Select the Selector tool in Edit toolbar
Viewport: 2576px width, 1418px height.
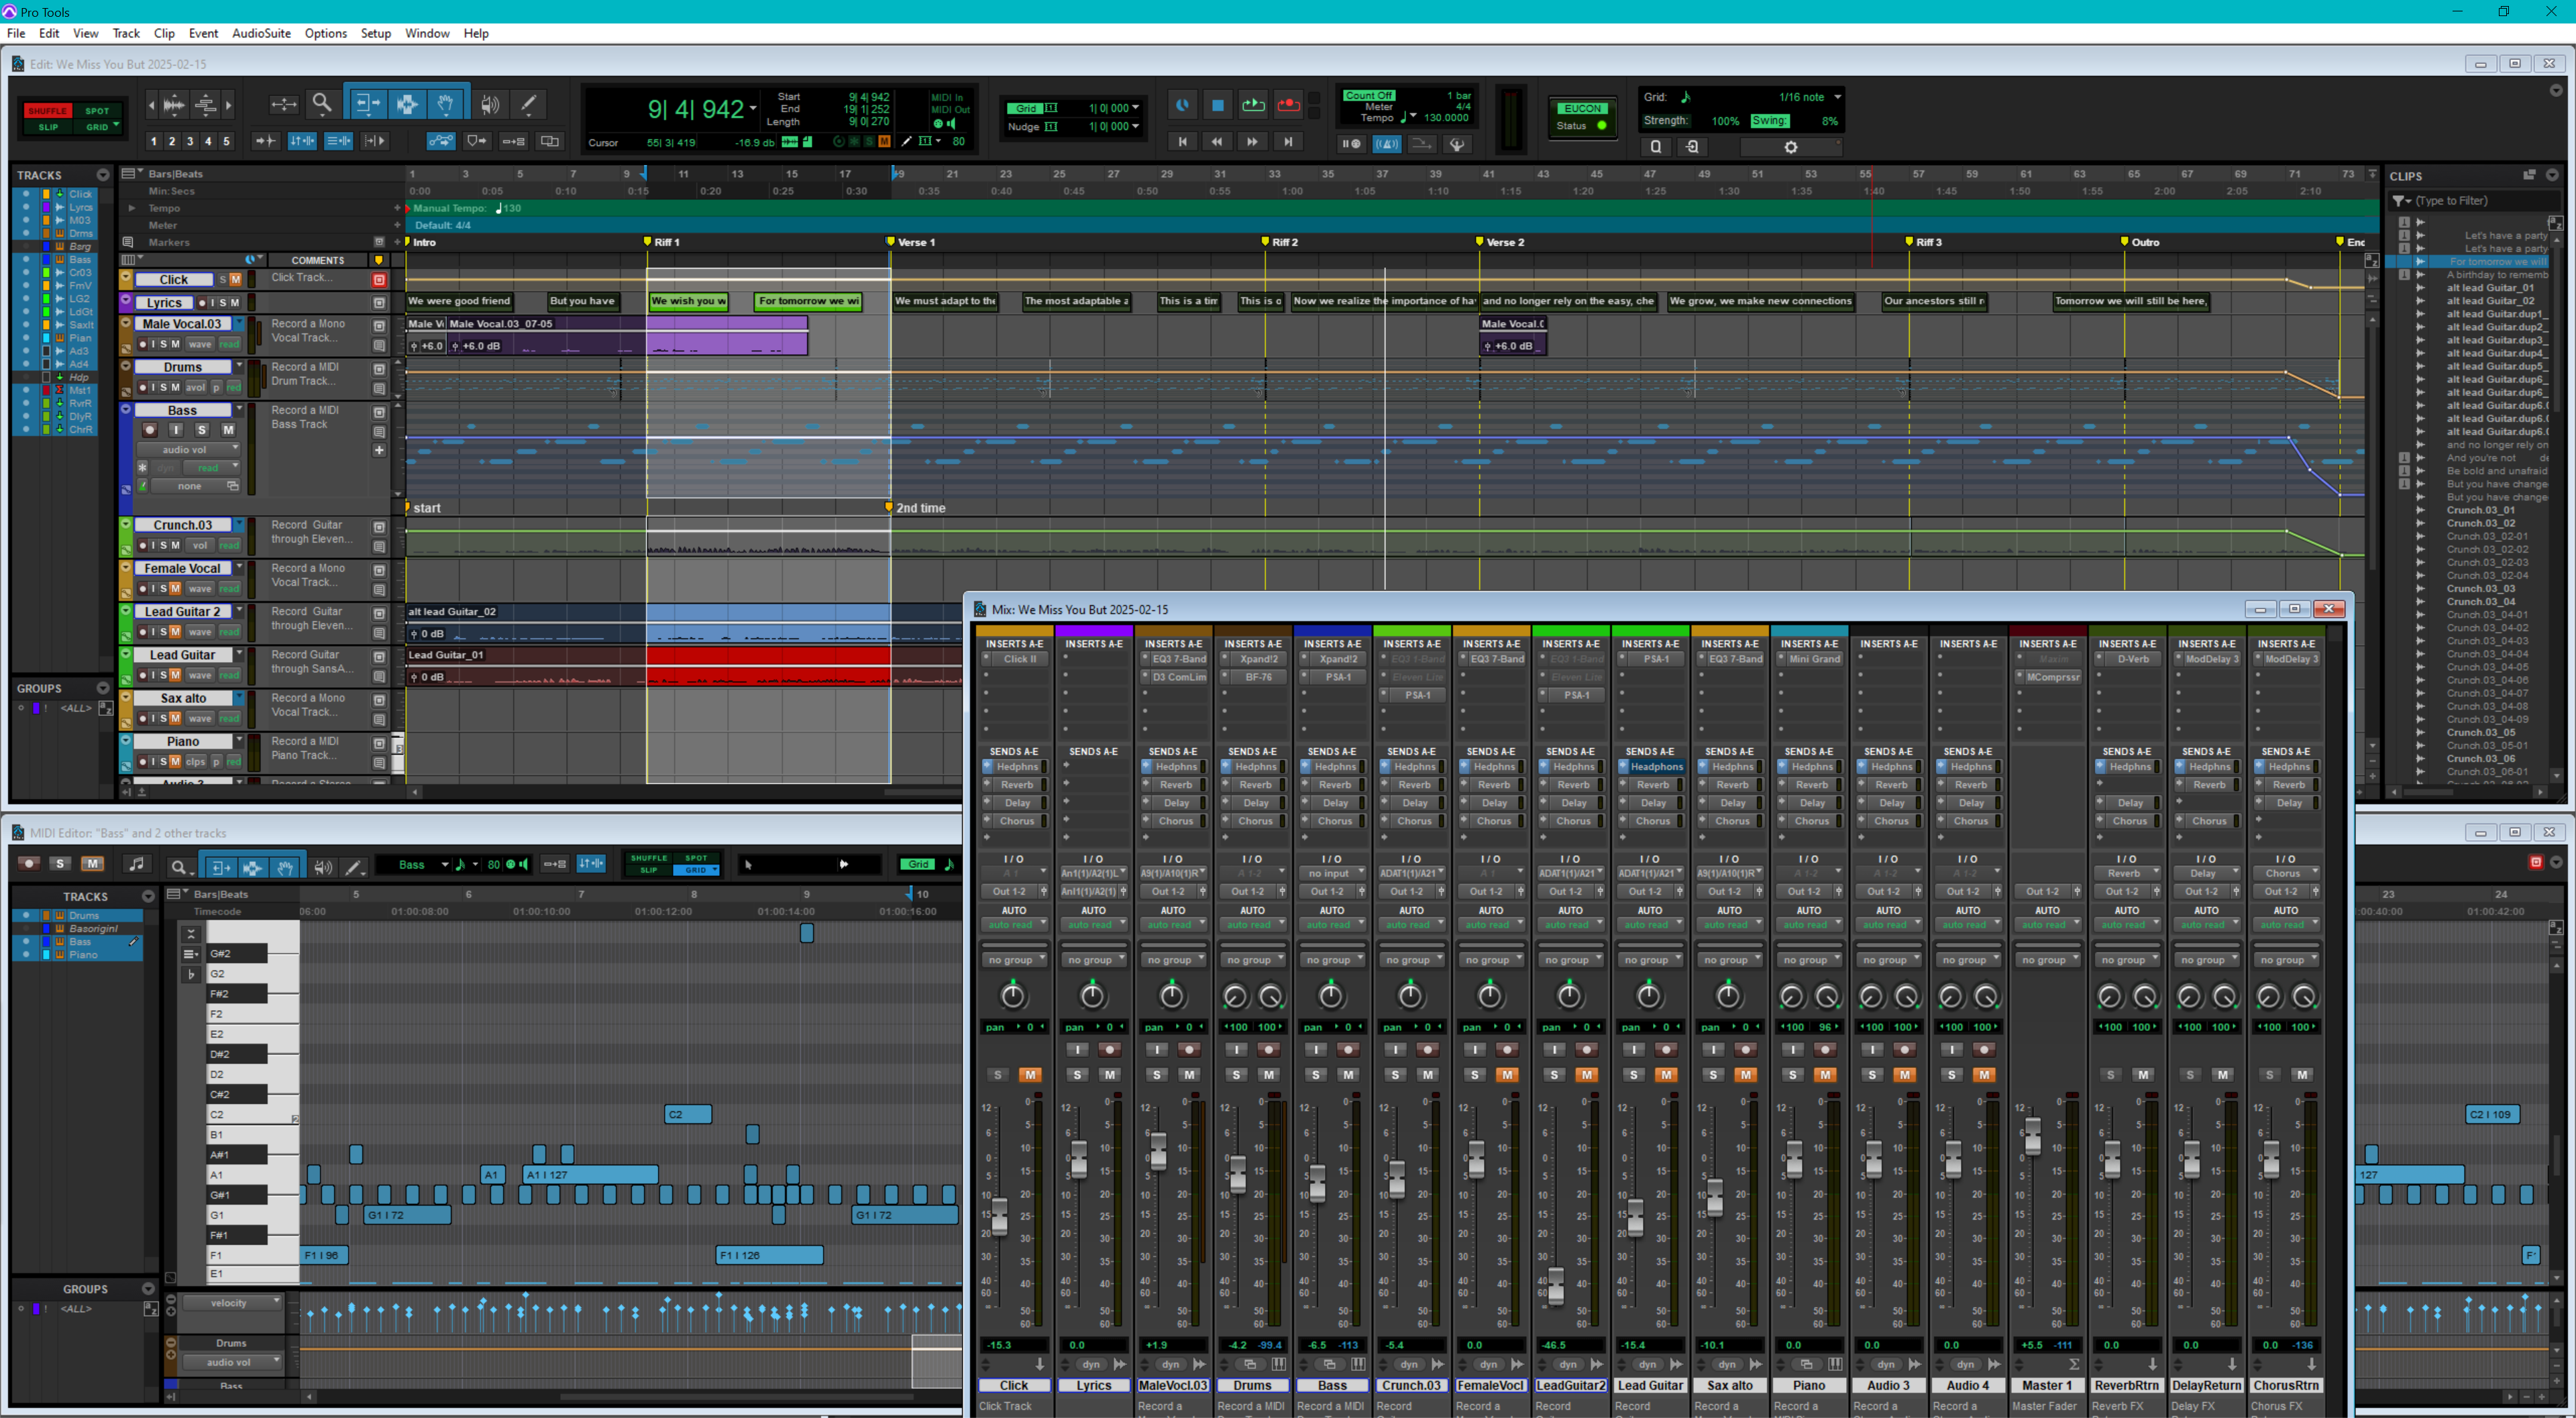coord(406,104)
